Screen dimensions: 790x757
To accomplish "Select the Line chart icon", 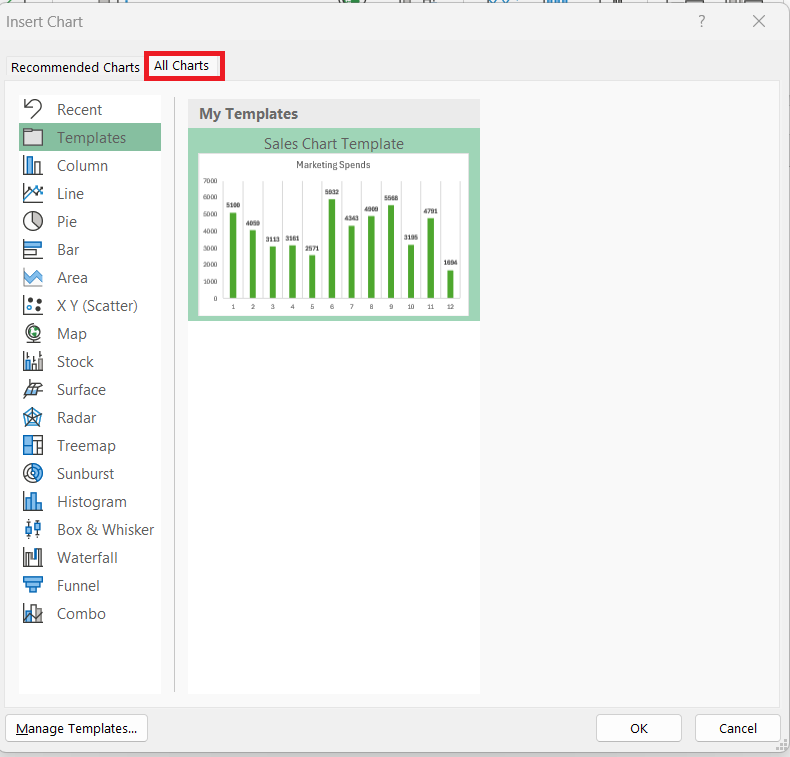I will point(33,193).
